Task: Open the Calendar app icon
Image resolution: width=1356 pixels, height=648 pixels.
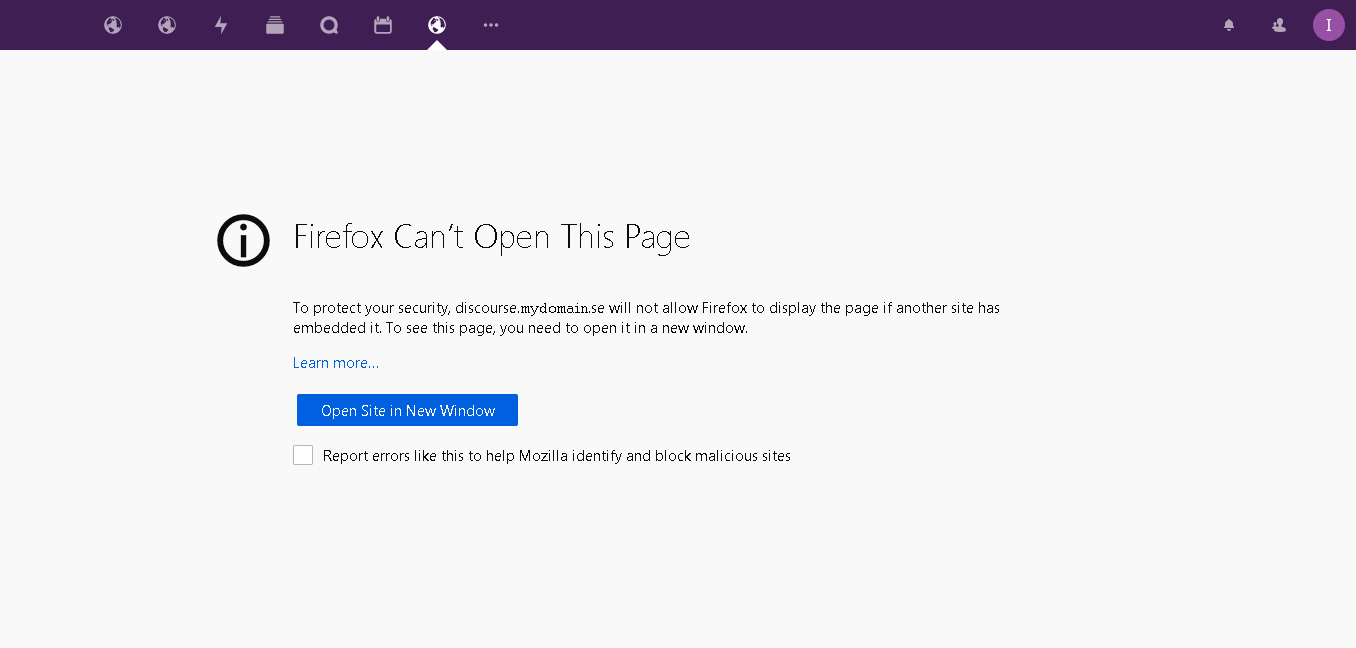Action: pos(383,25)
